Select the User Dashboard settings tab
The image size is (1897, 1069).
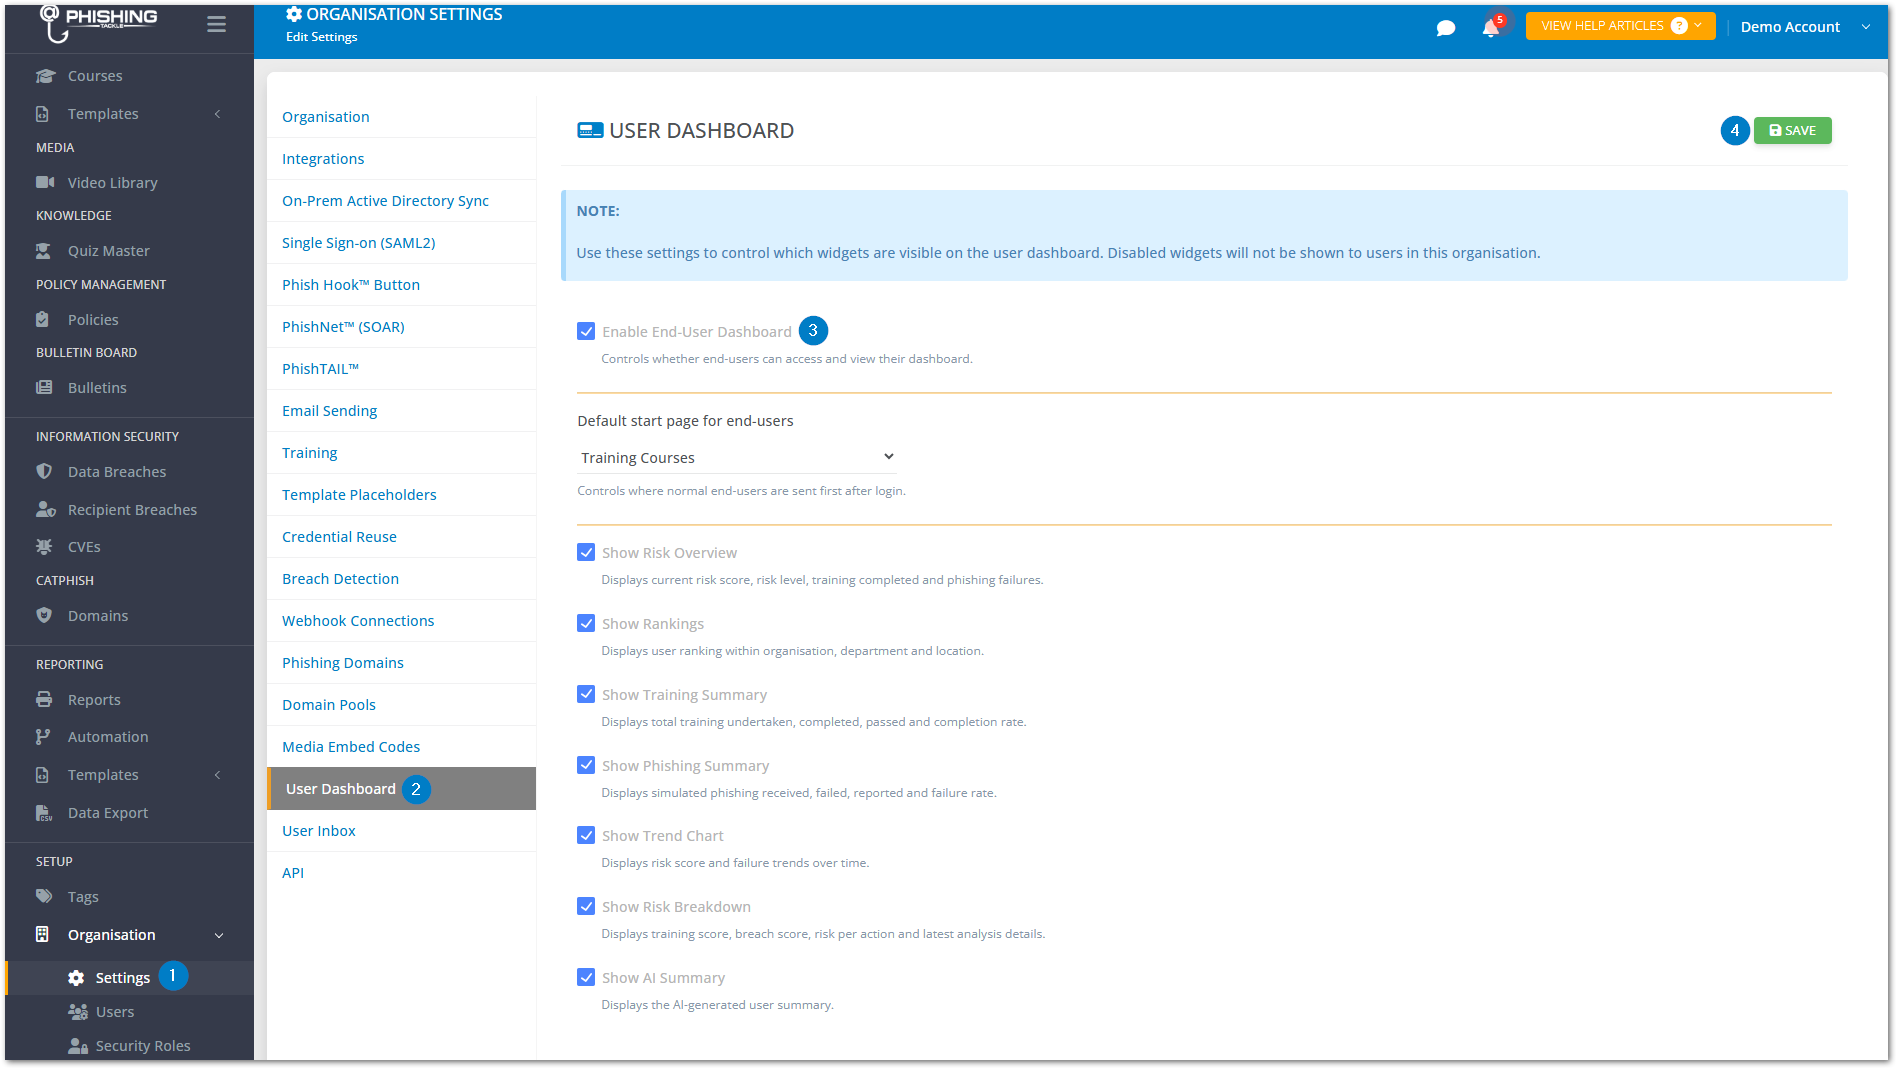coord(402,789)
